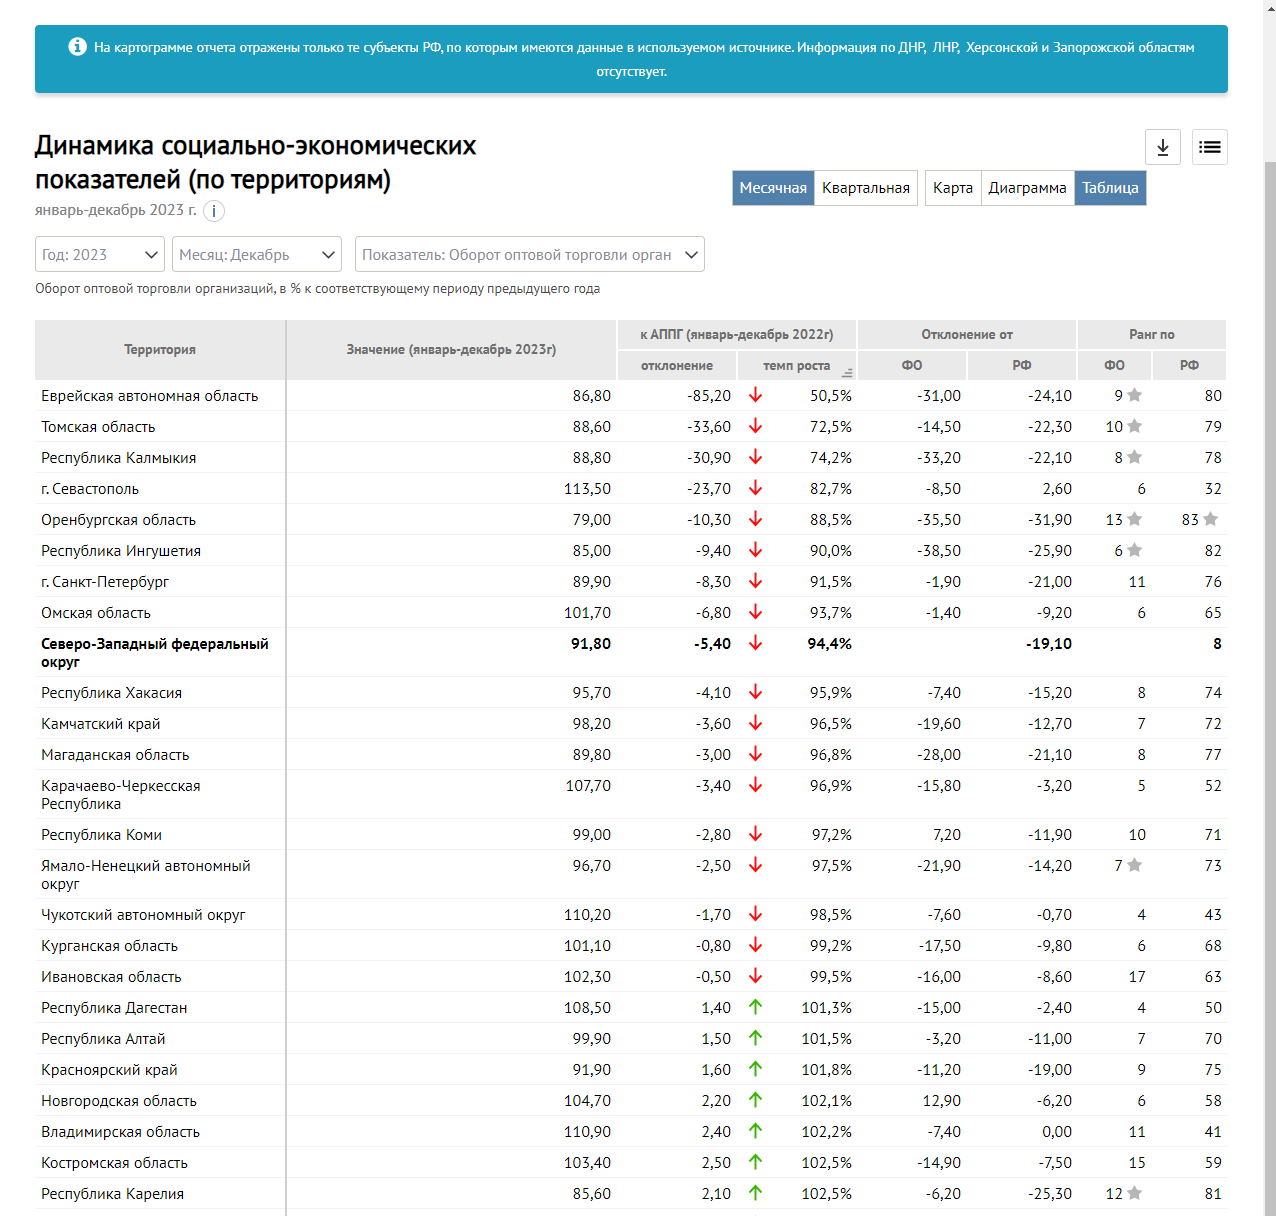Open the Год: 2023 dropdown
The image size is (1276, 1216).
pos(100,255)
